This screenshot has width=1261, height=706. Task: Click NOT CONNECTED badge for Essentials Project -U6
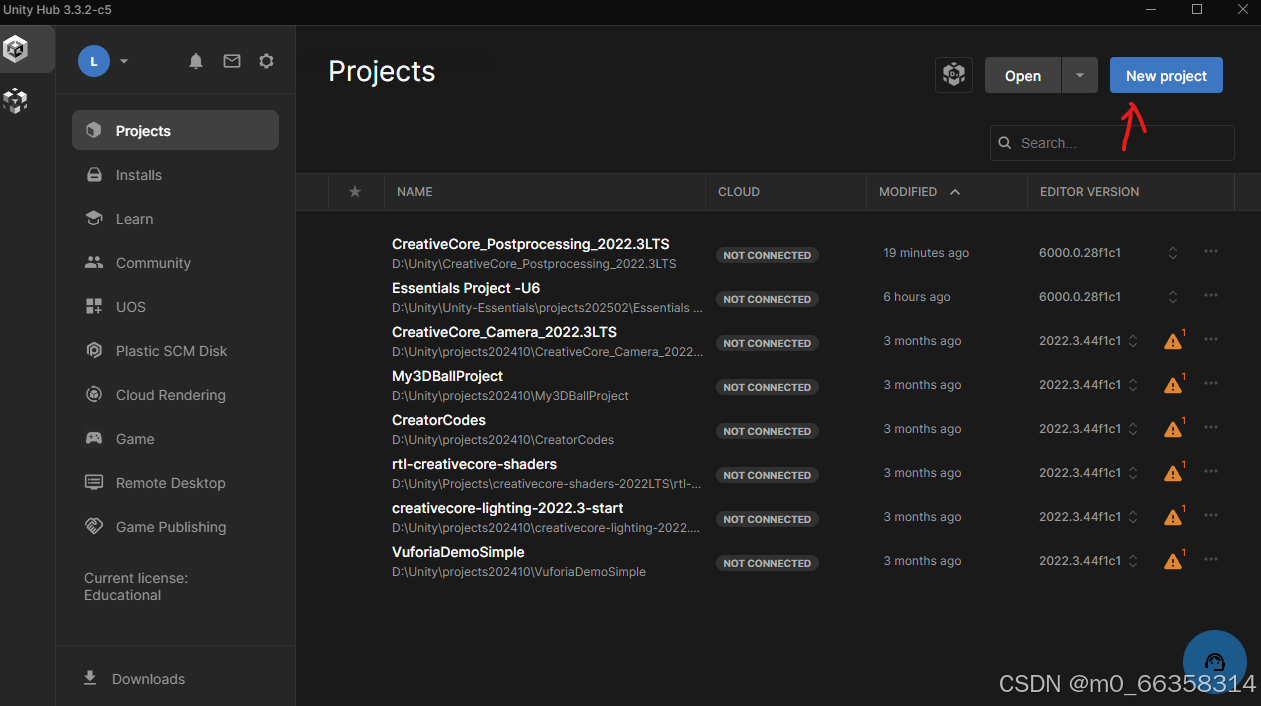(767, 299)
